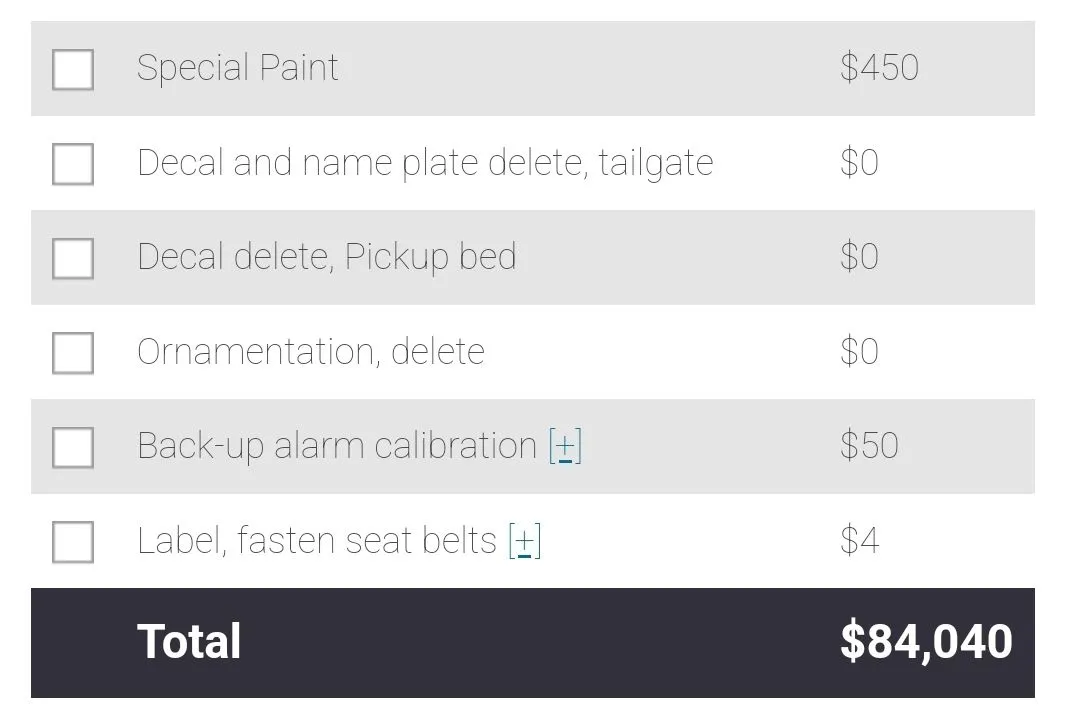Enable Decal delete, Pickup bed checkbox

tap(73, 258)
